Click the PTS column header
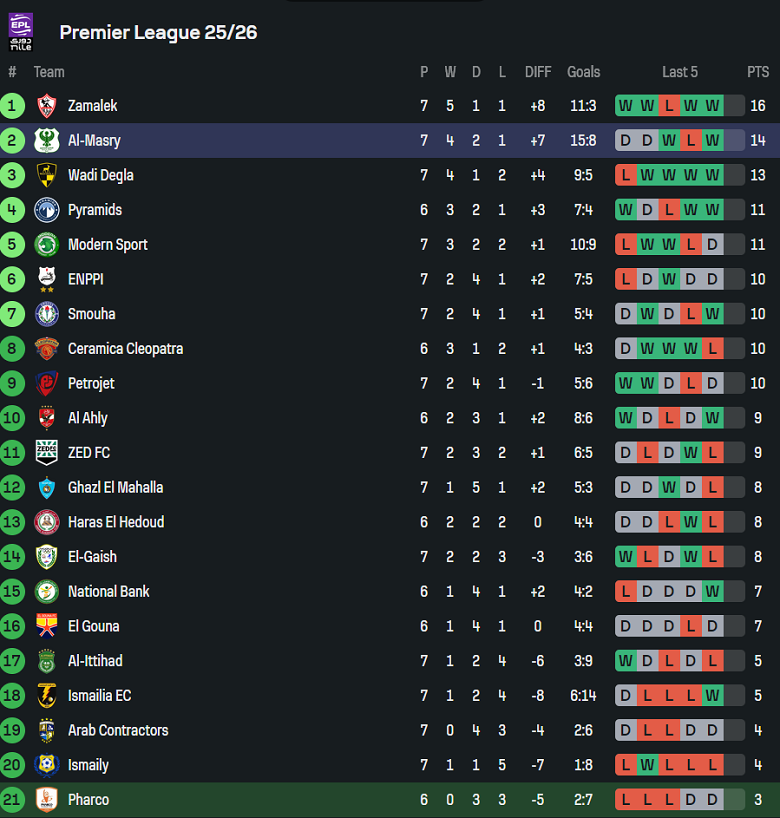The image size is (780, 818). point(757,72)
